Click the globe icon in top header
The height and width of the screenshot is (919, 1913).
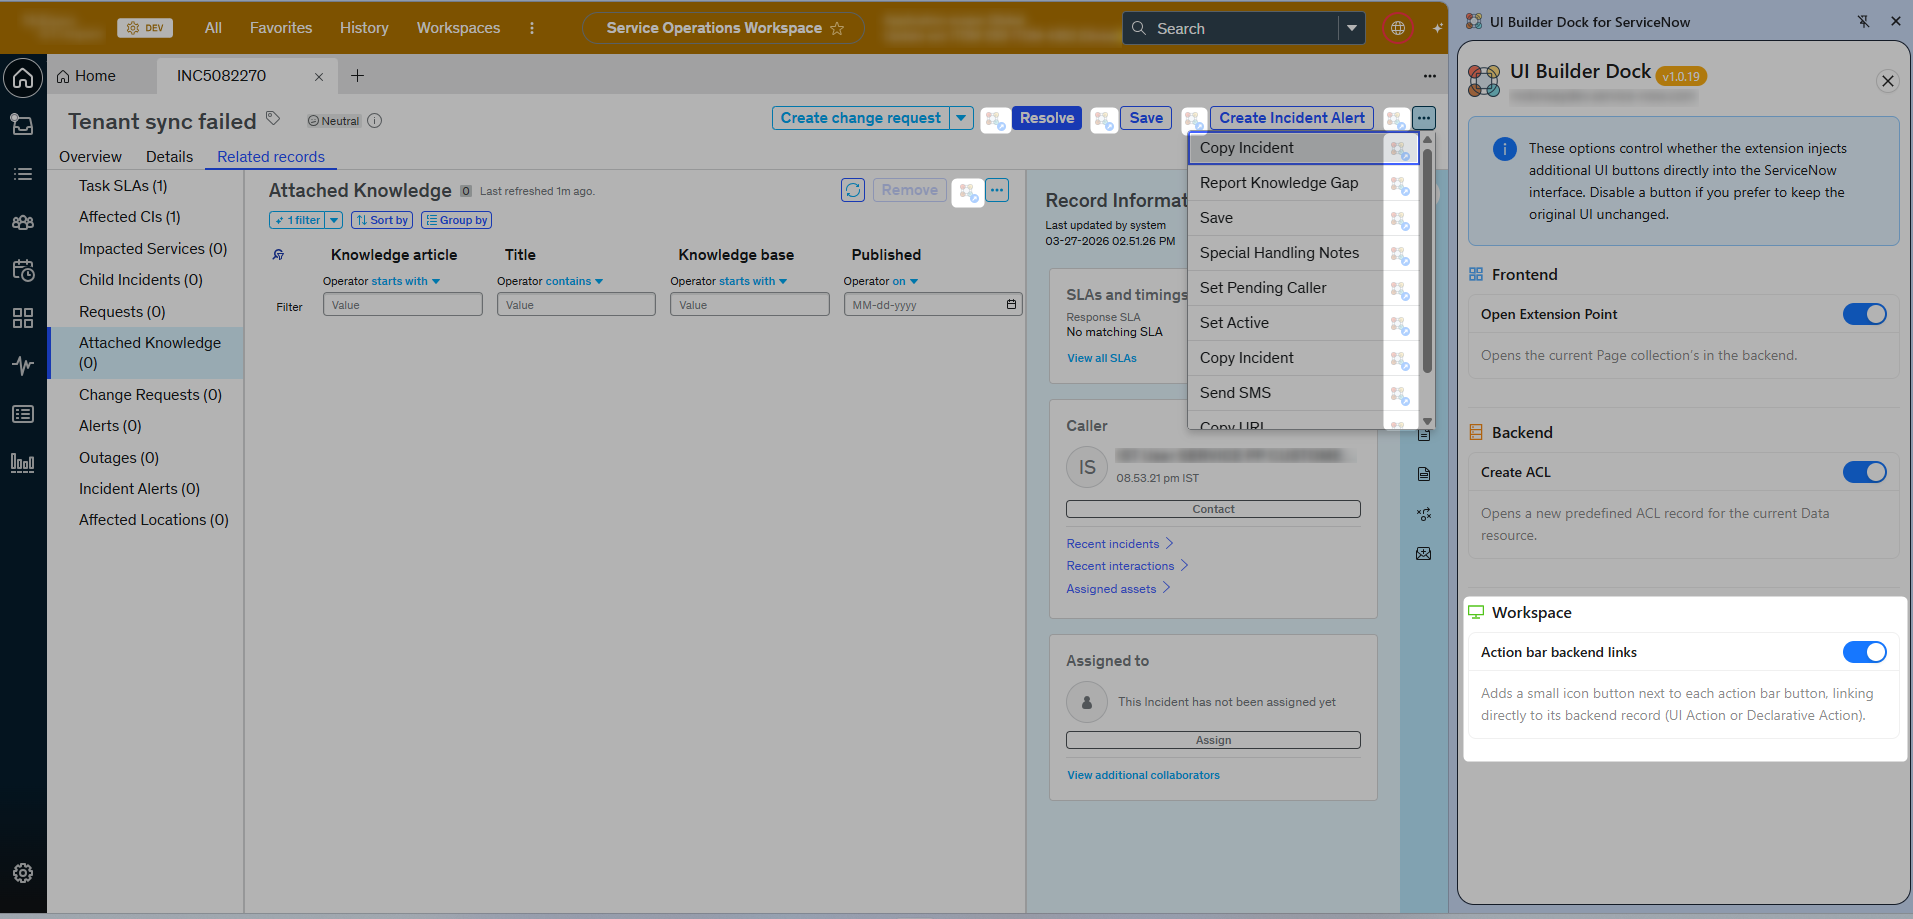pos(1397,28)
